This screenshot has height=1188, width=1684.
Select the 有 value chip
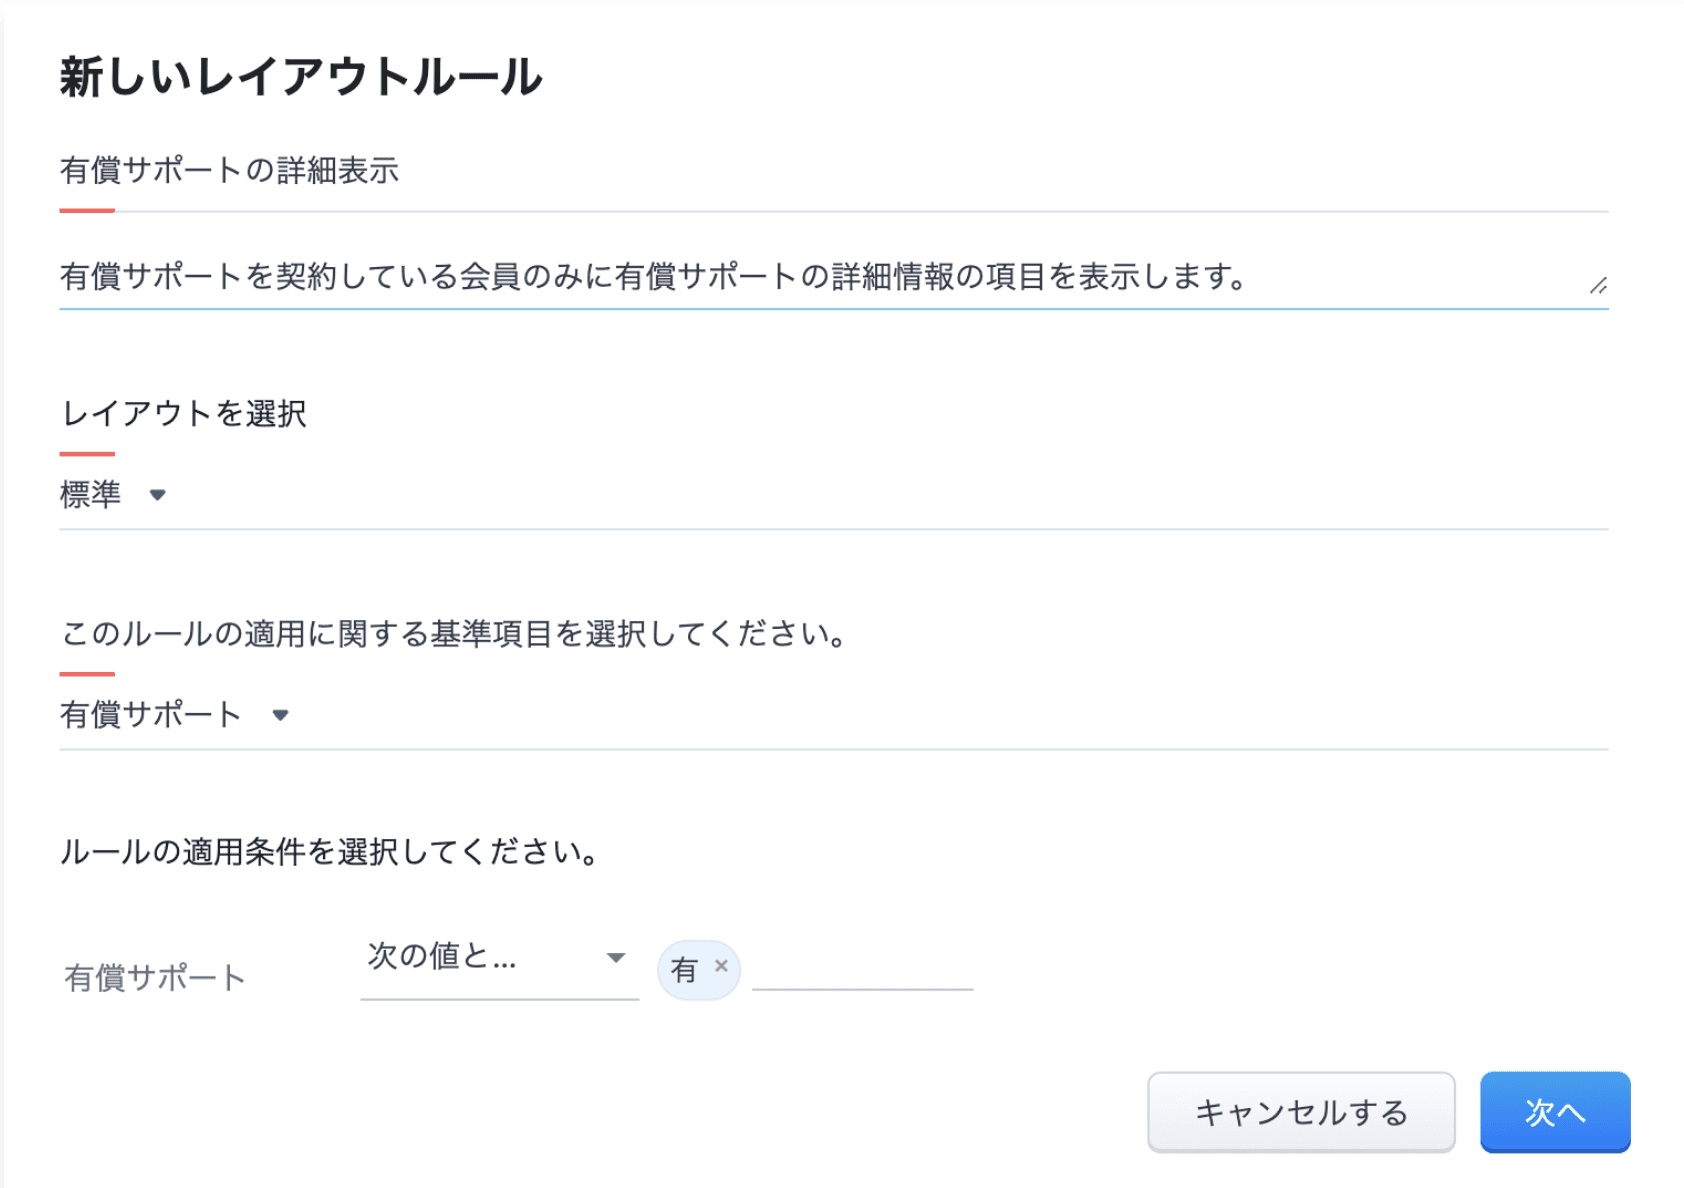[x=684, y=970]
